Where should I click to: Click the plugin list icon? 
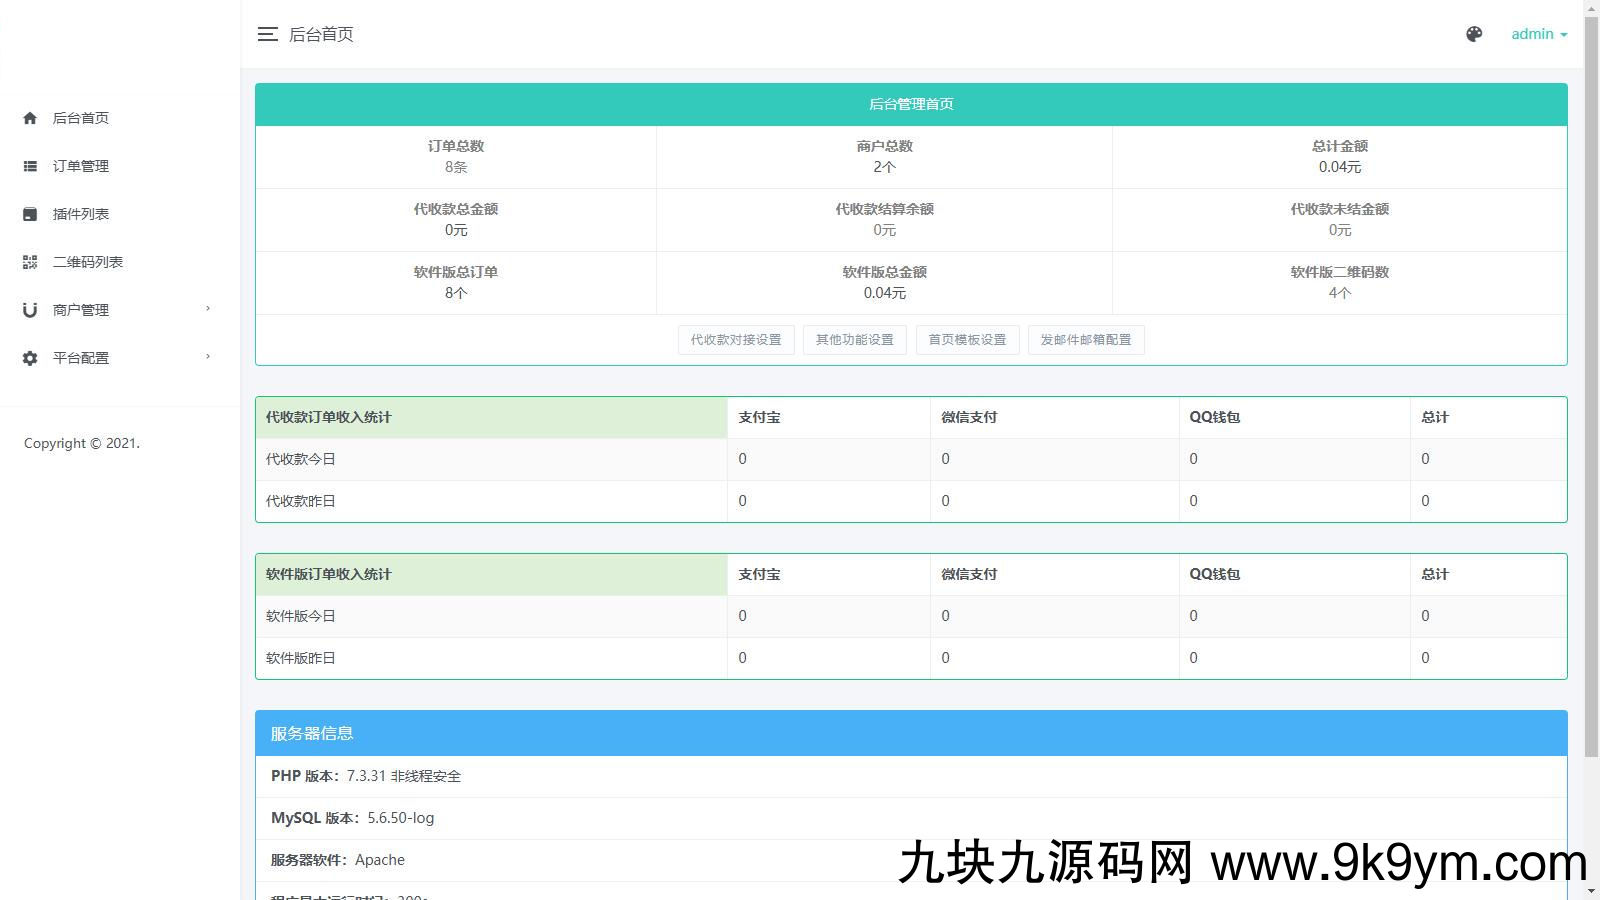tap(30, 214)
